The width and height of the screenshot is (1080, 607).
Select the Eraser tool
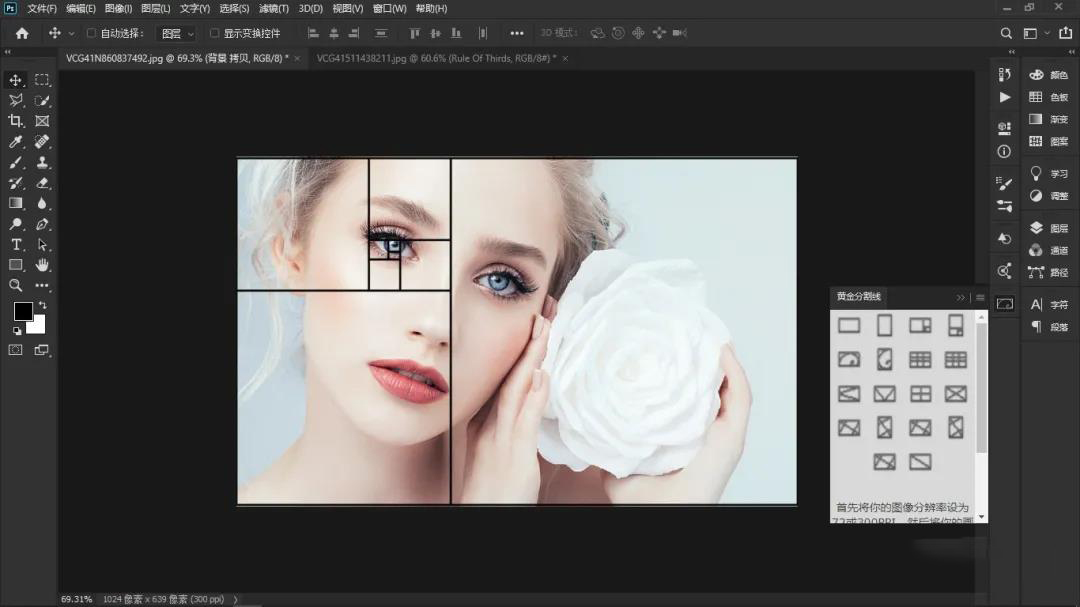(x=42, y=183)
